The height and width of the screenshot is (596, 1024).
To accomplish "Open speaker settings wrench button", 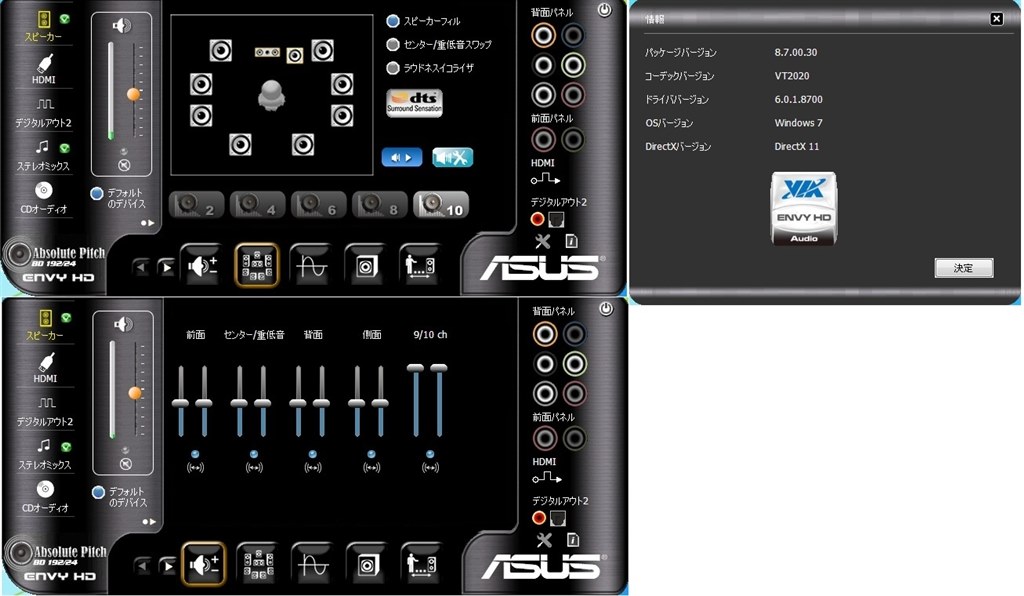I will coord(452,157).
